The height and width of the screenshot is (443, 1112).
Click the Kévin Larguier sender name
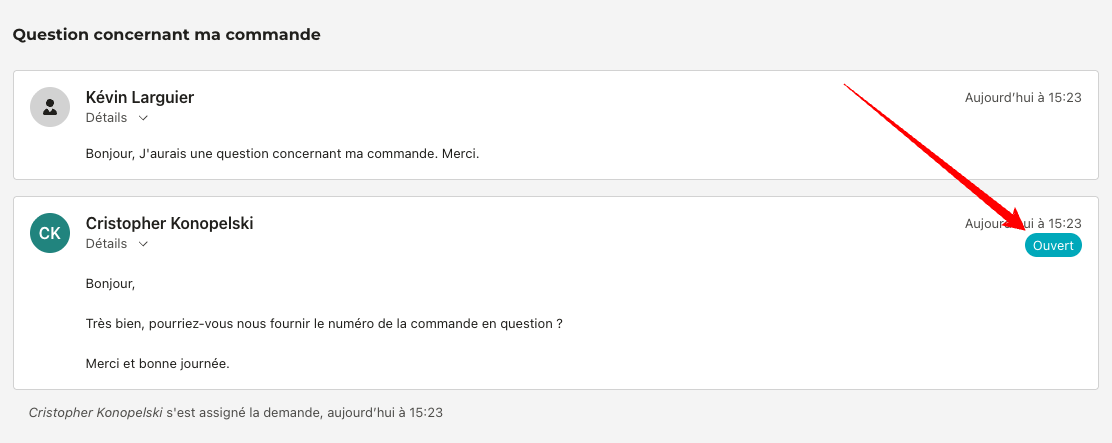point(140,97)
